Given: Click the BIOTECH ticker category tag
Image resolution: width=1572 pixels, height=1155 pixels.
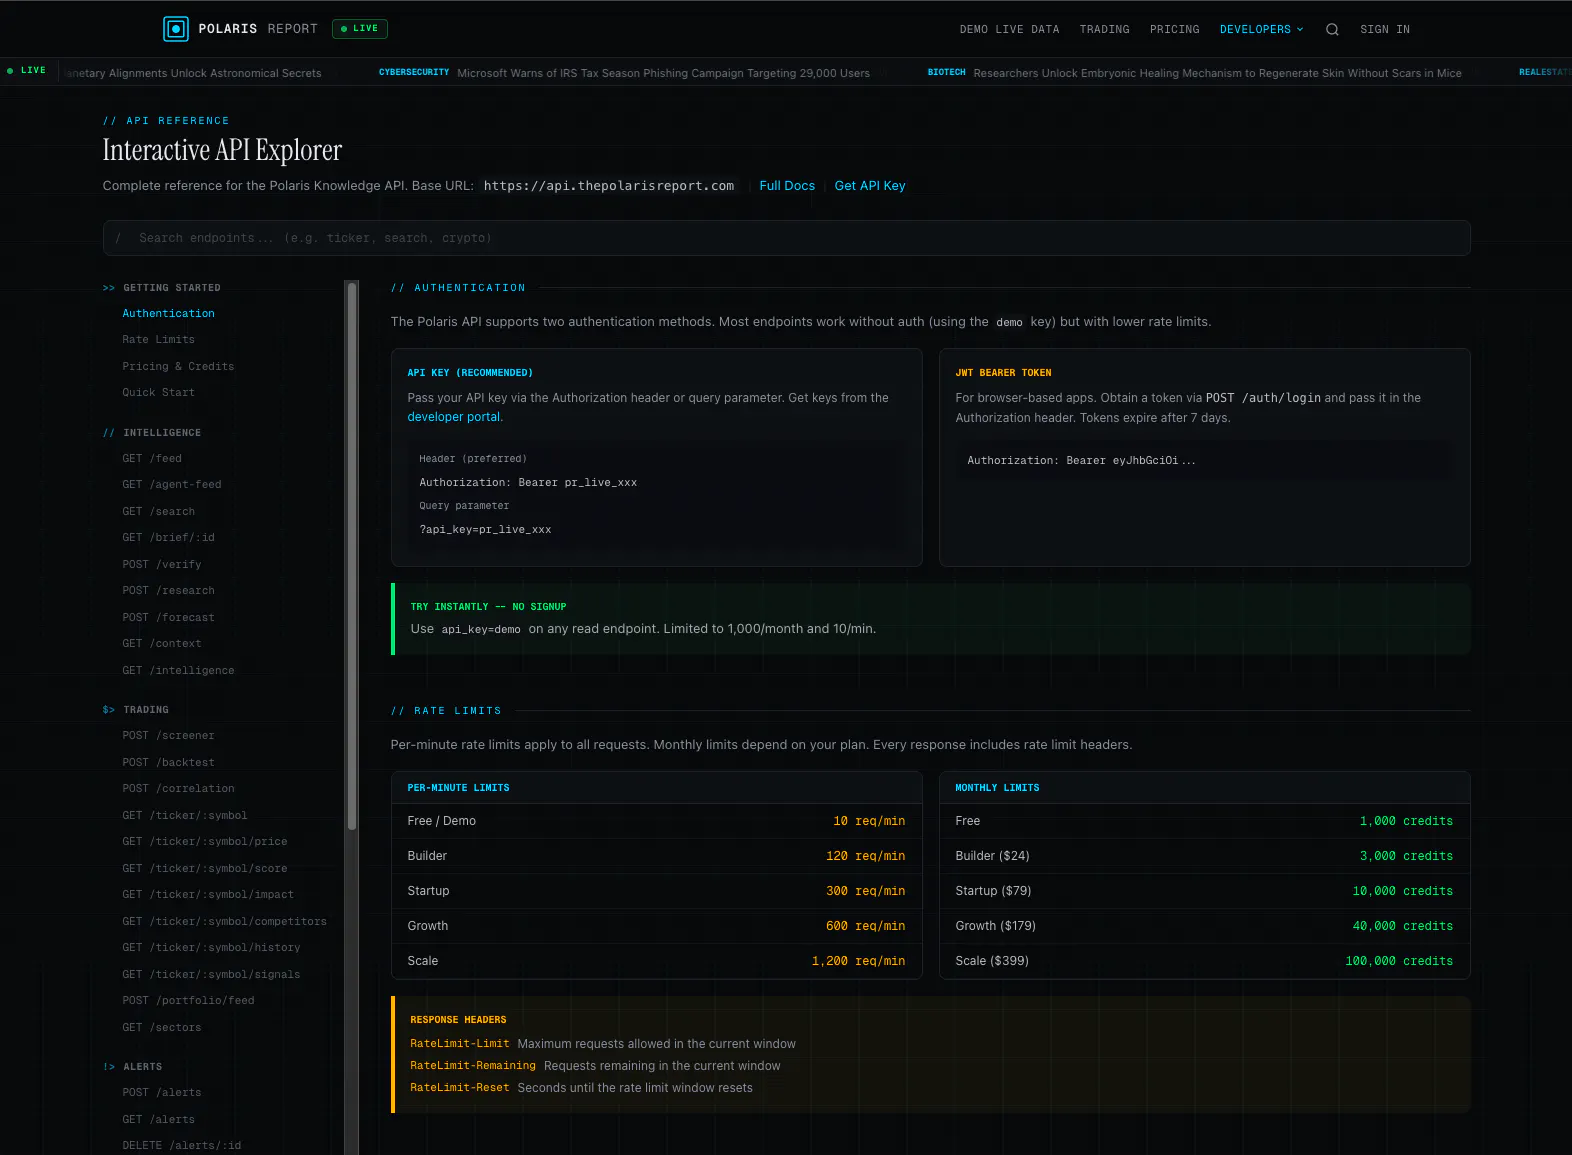Looking at the screenshot, I should tap(946, 73).
